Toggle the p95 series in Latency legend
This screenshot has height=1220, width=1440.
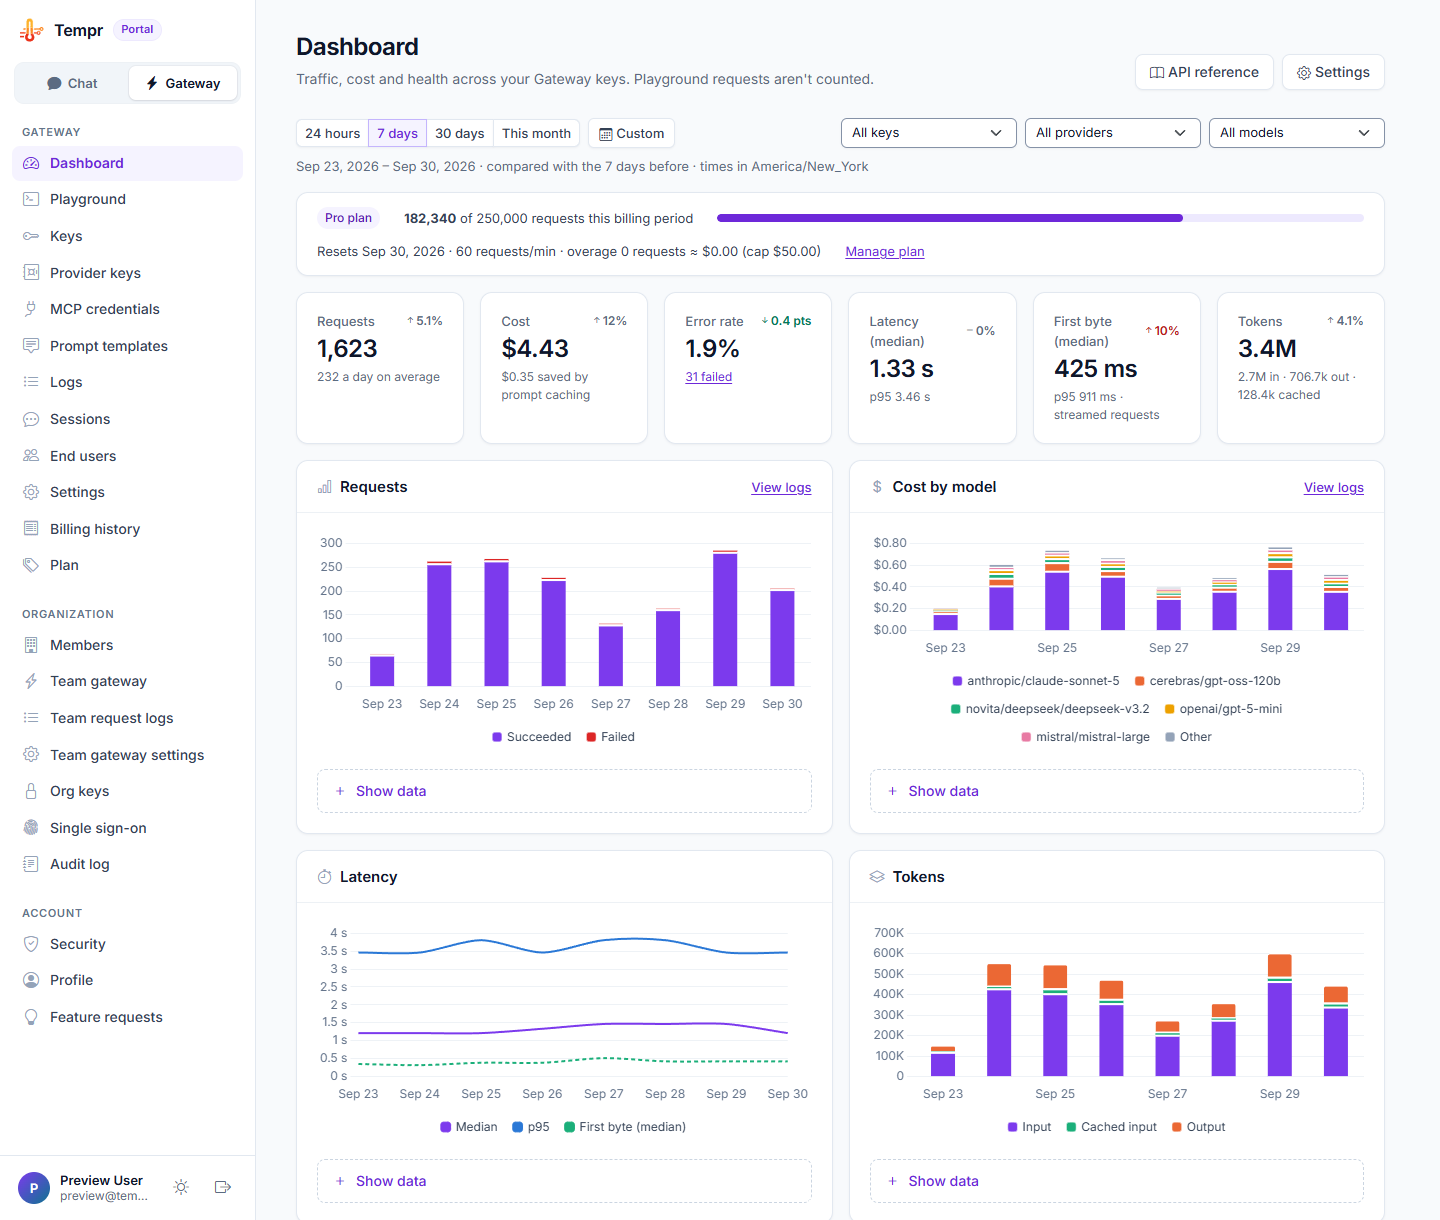tap(531, 1127)
